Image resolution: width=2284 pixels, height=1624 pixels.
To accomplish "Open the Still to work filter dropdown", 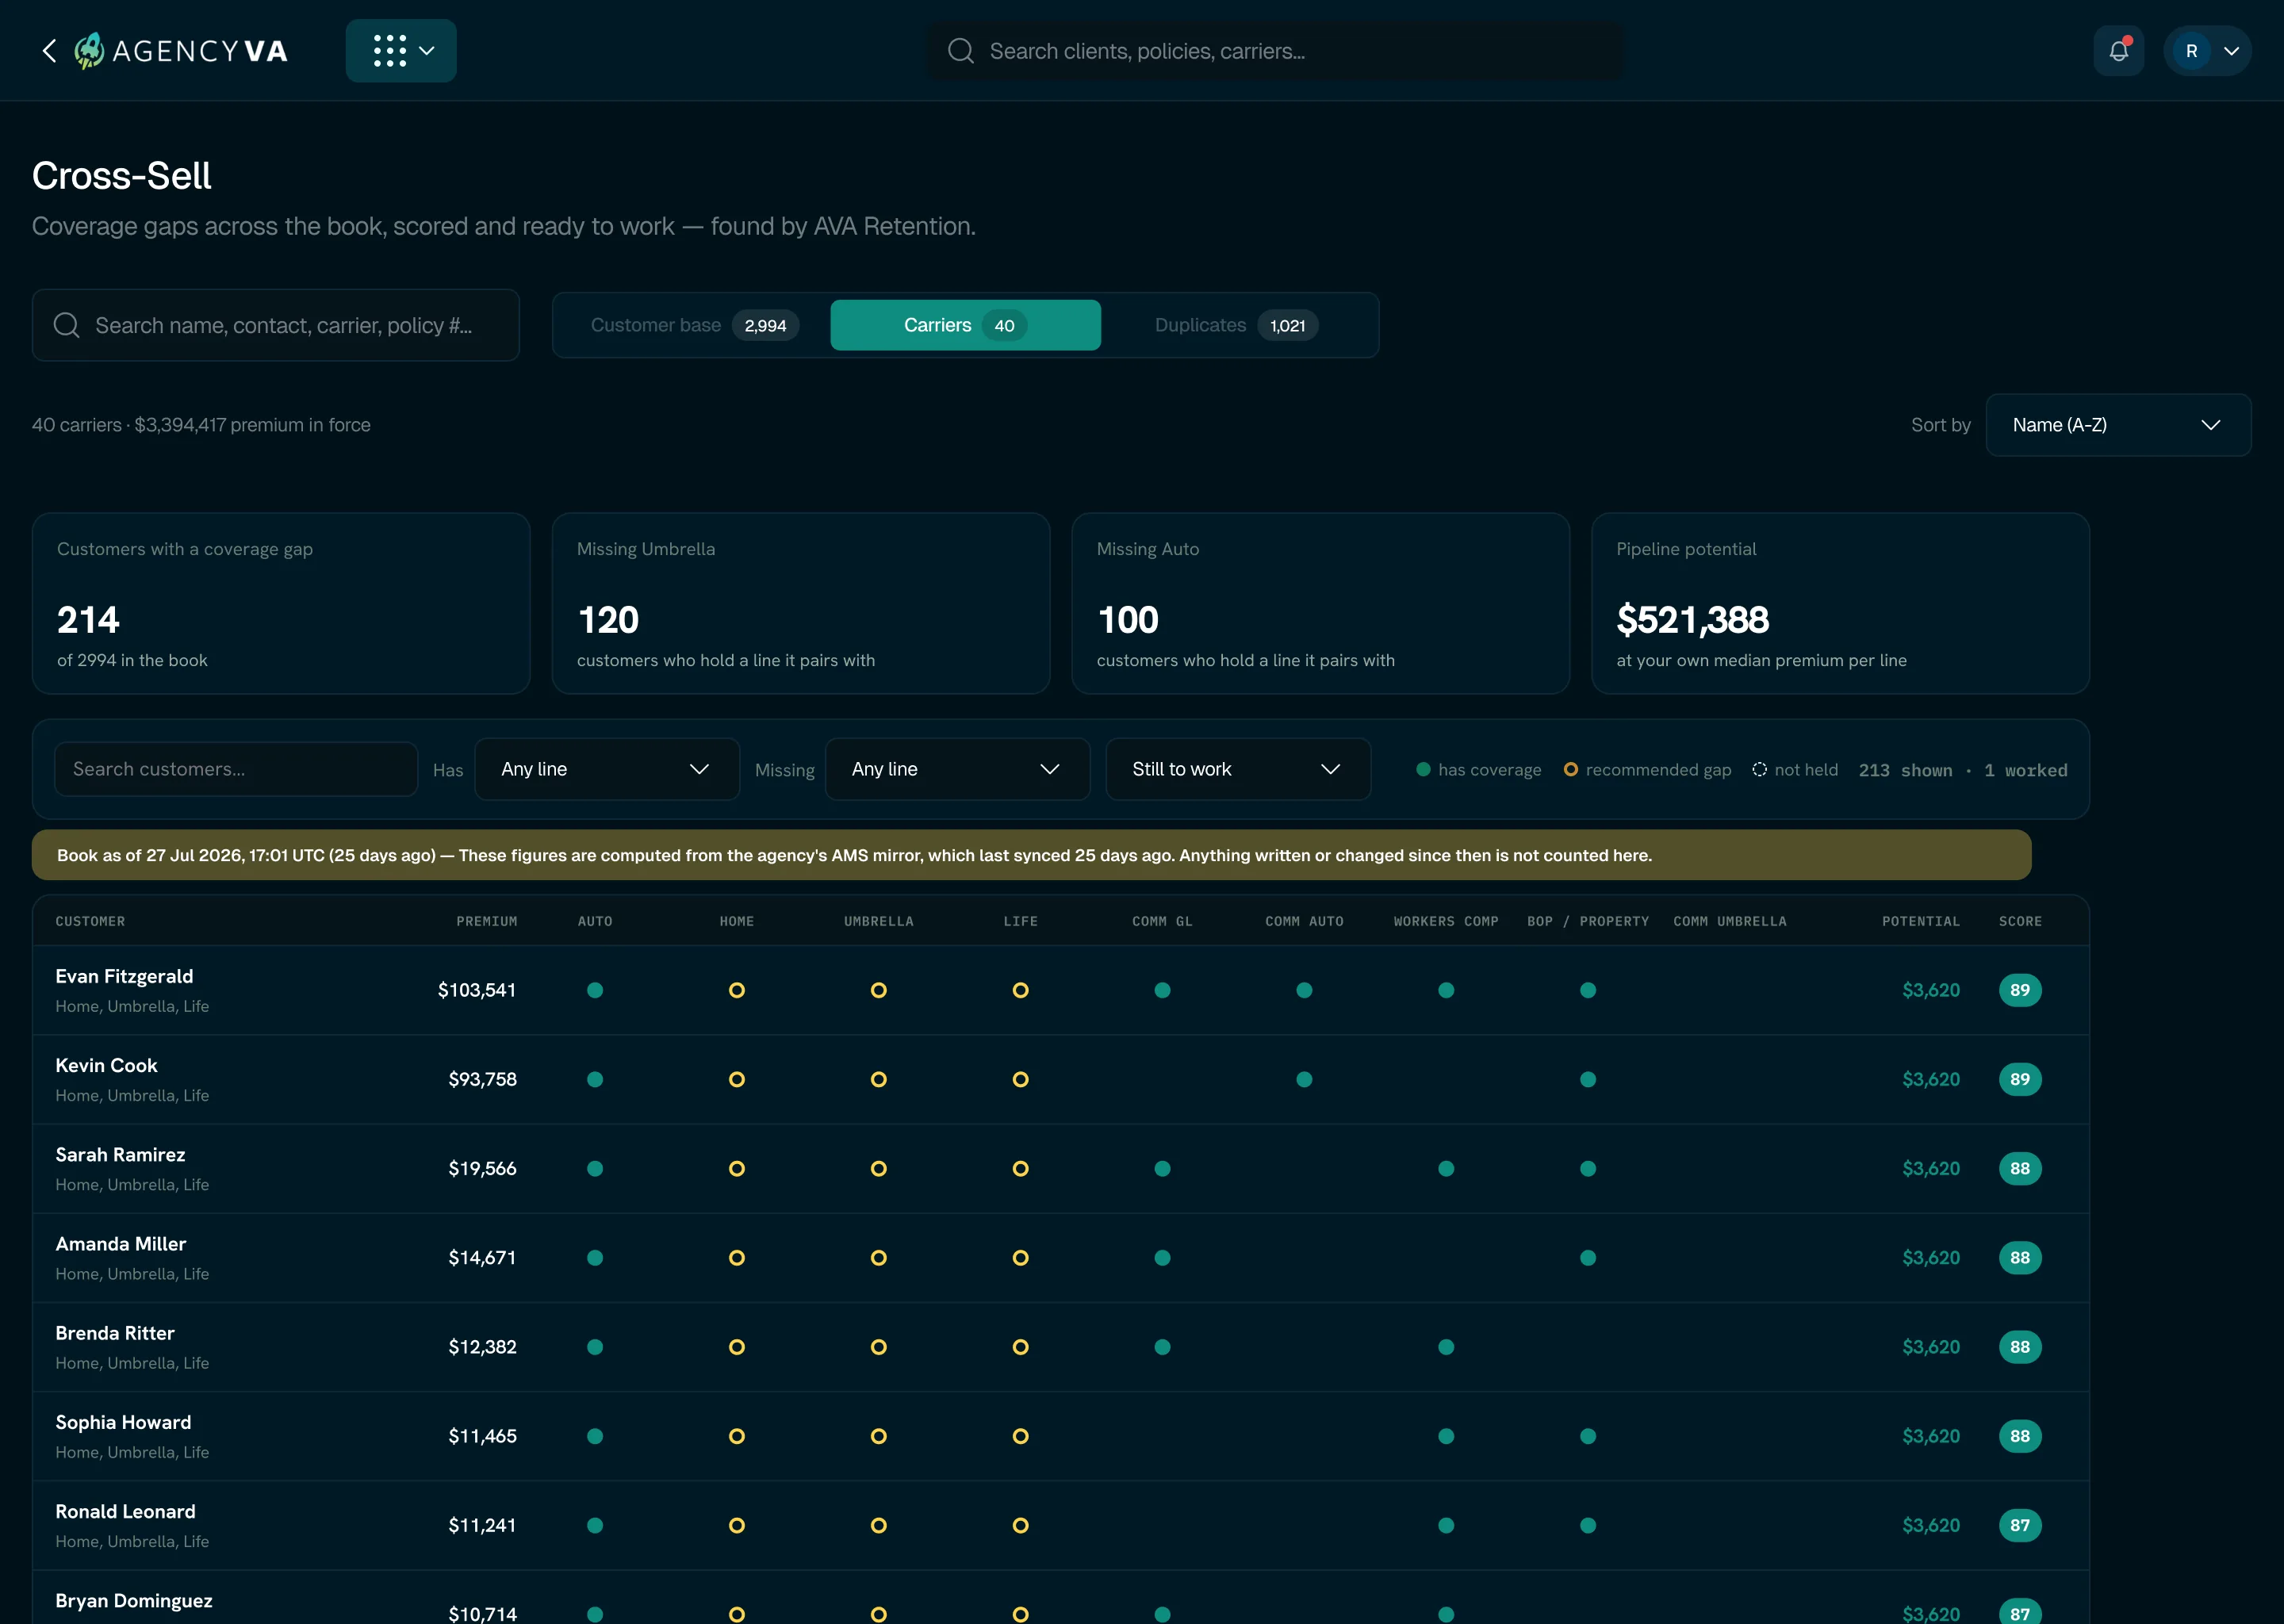I will tap(1238, 769).
